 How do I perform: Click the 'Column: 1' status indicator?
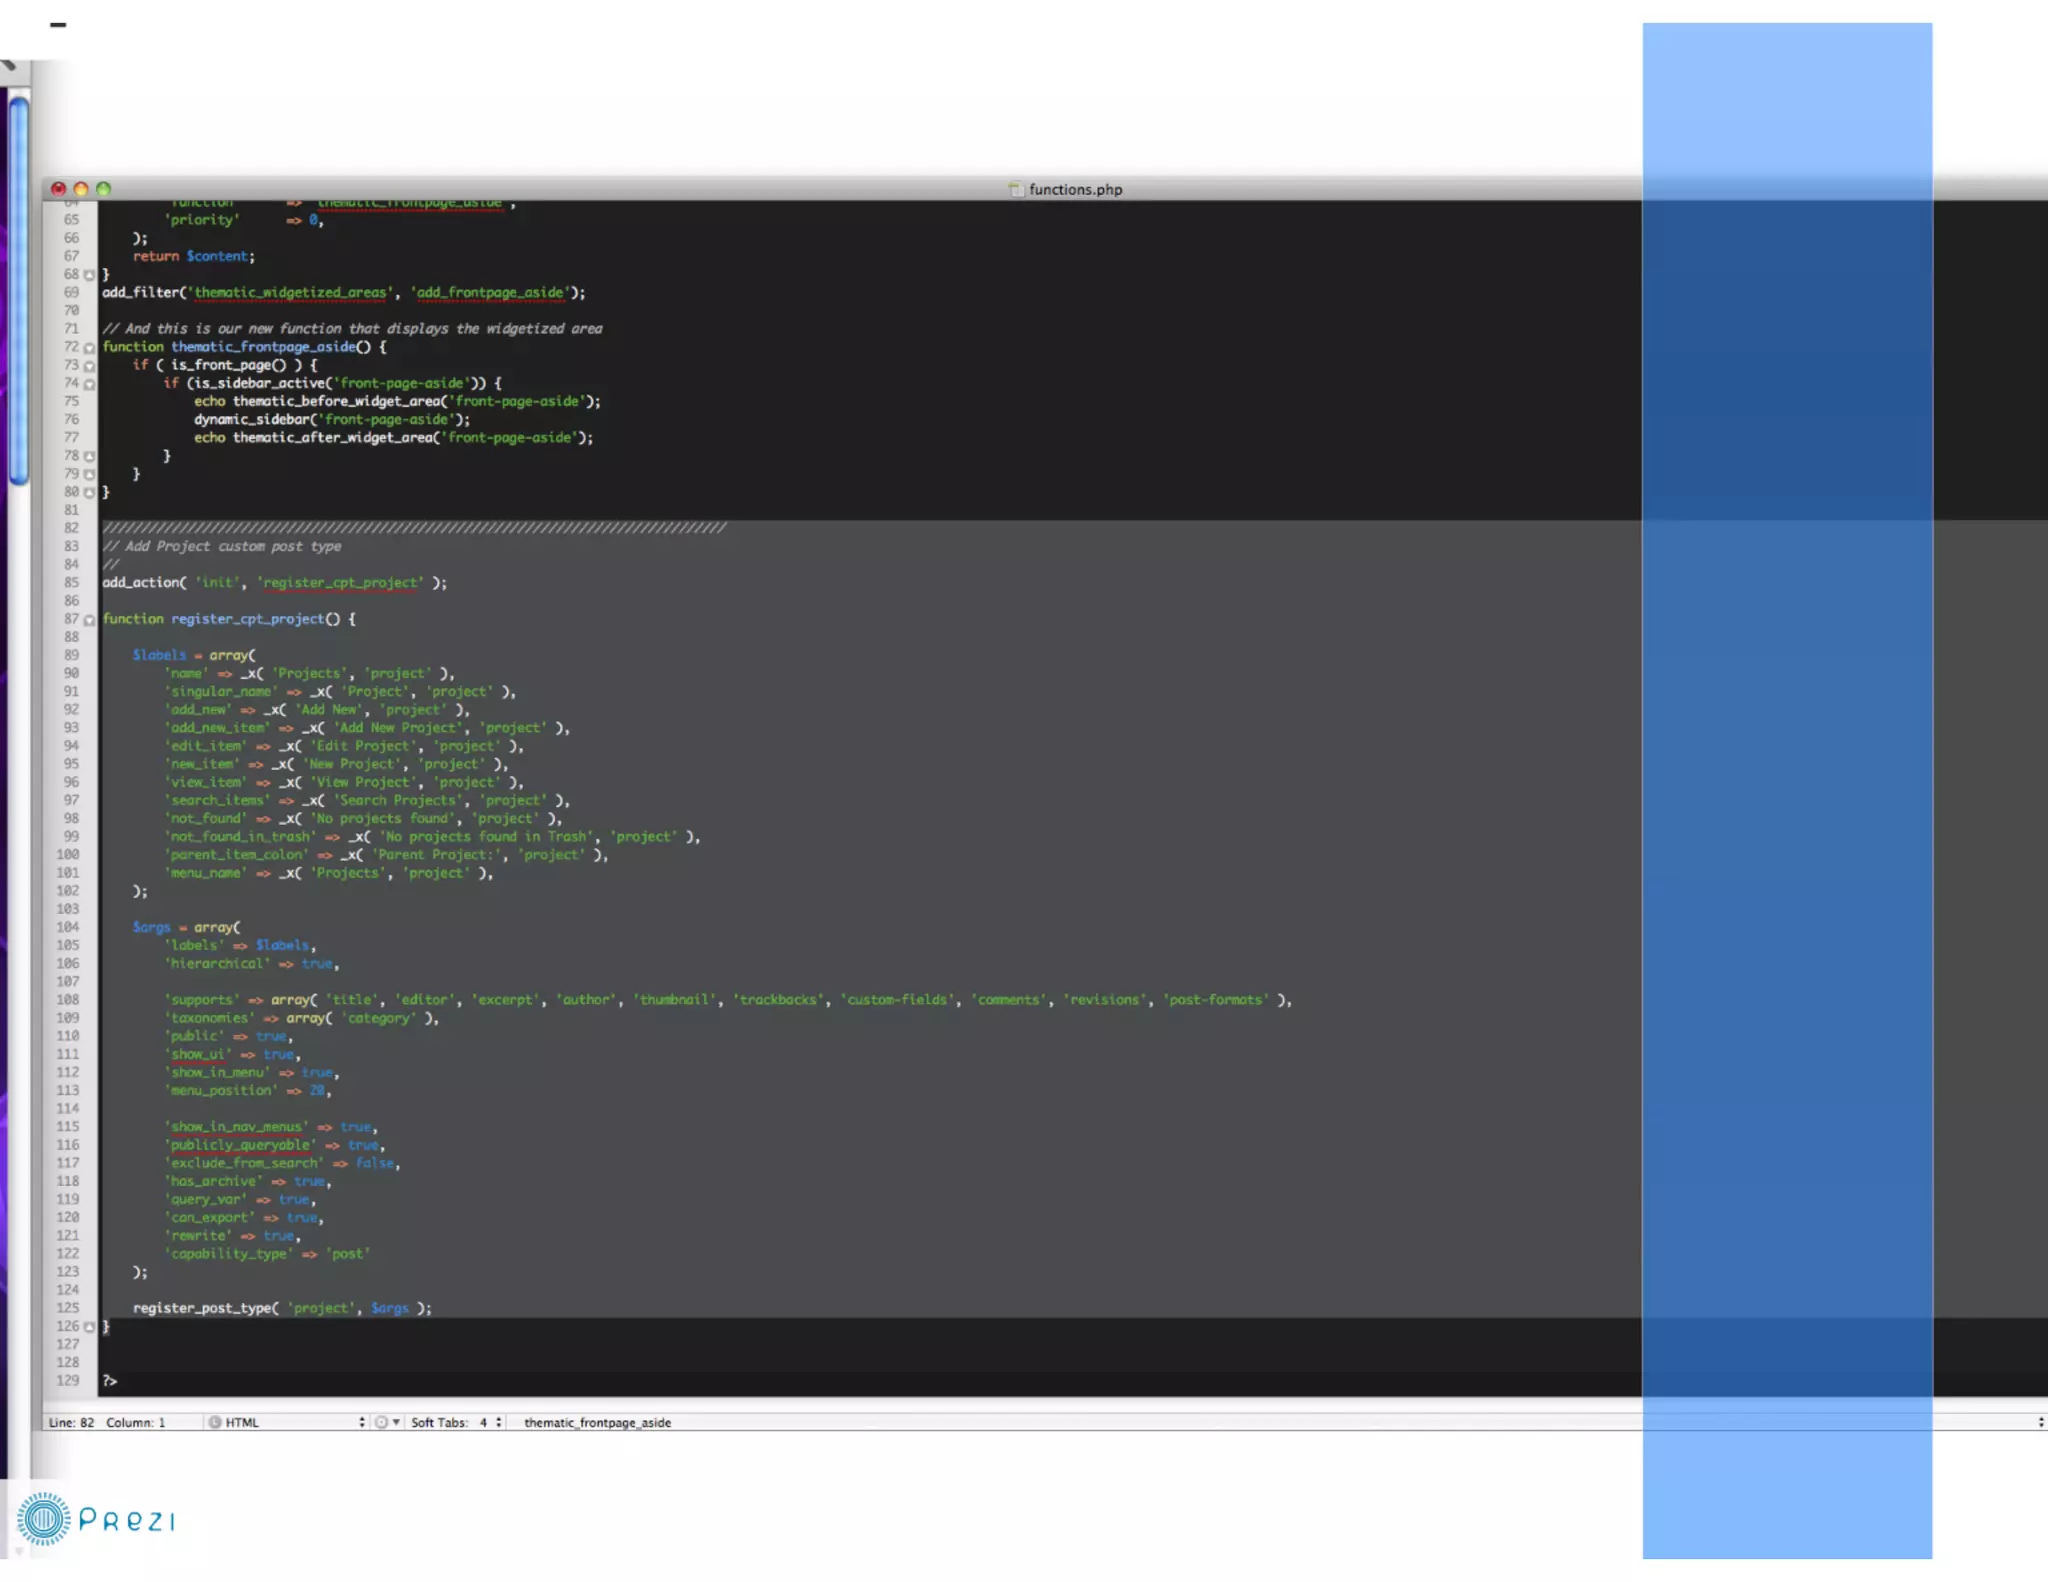[135, 1422]
